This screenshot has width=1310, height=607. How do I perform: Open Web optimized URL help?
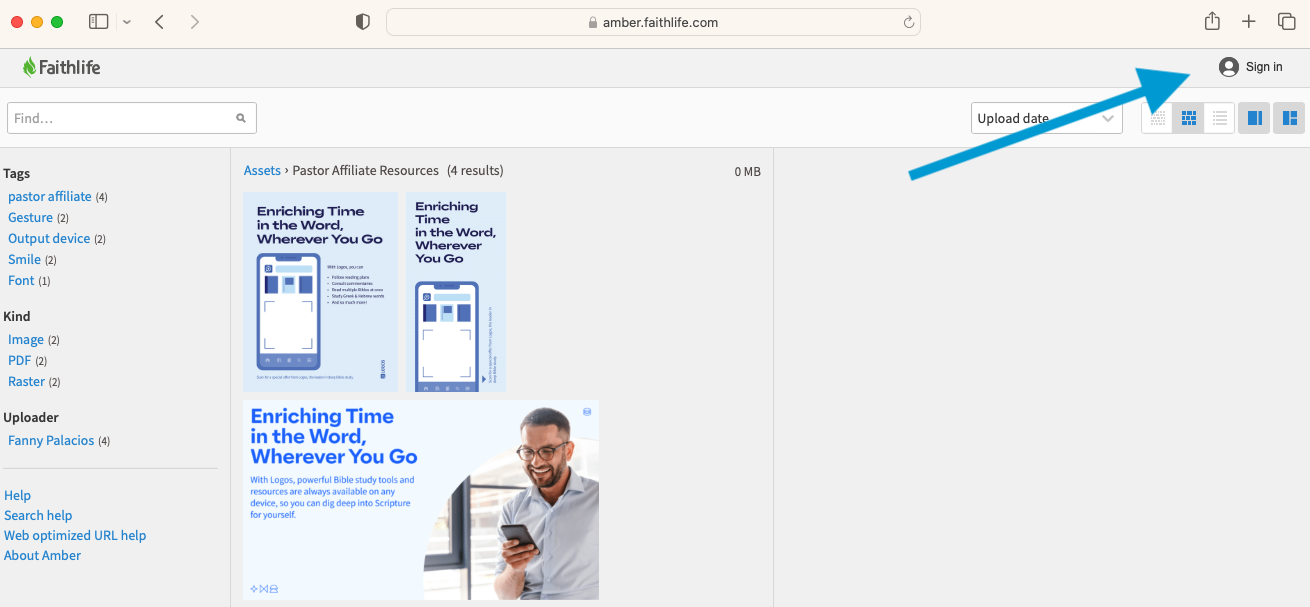click(x=75, y=536)
